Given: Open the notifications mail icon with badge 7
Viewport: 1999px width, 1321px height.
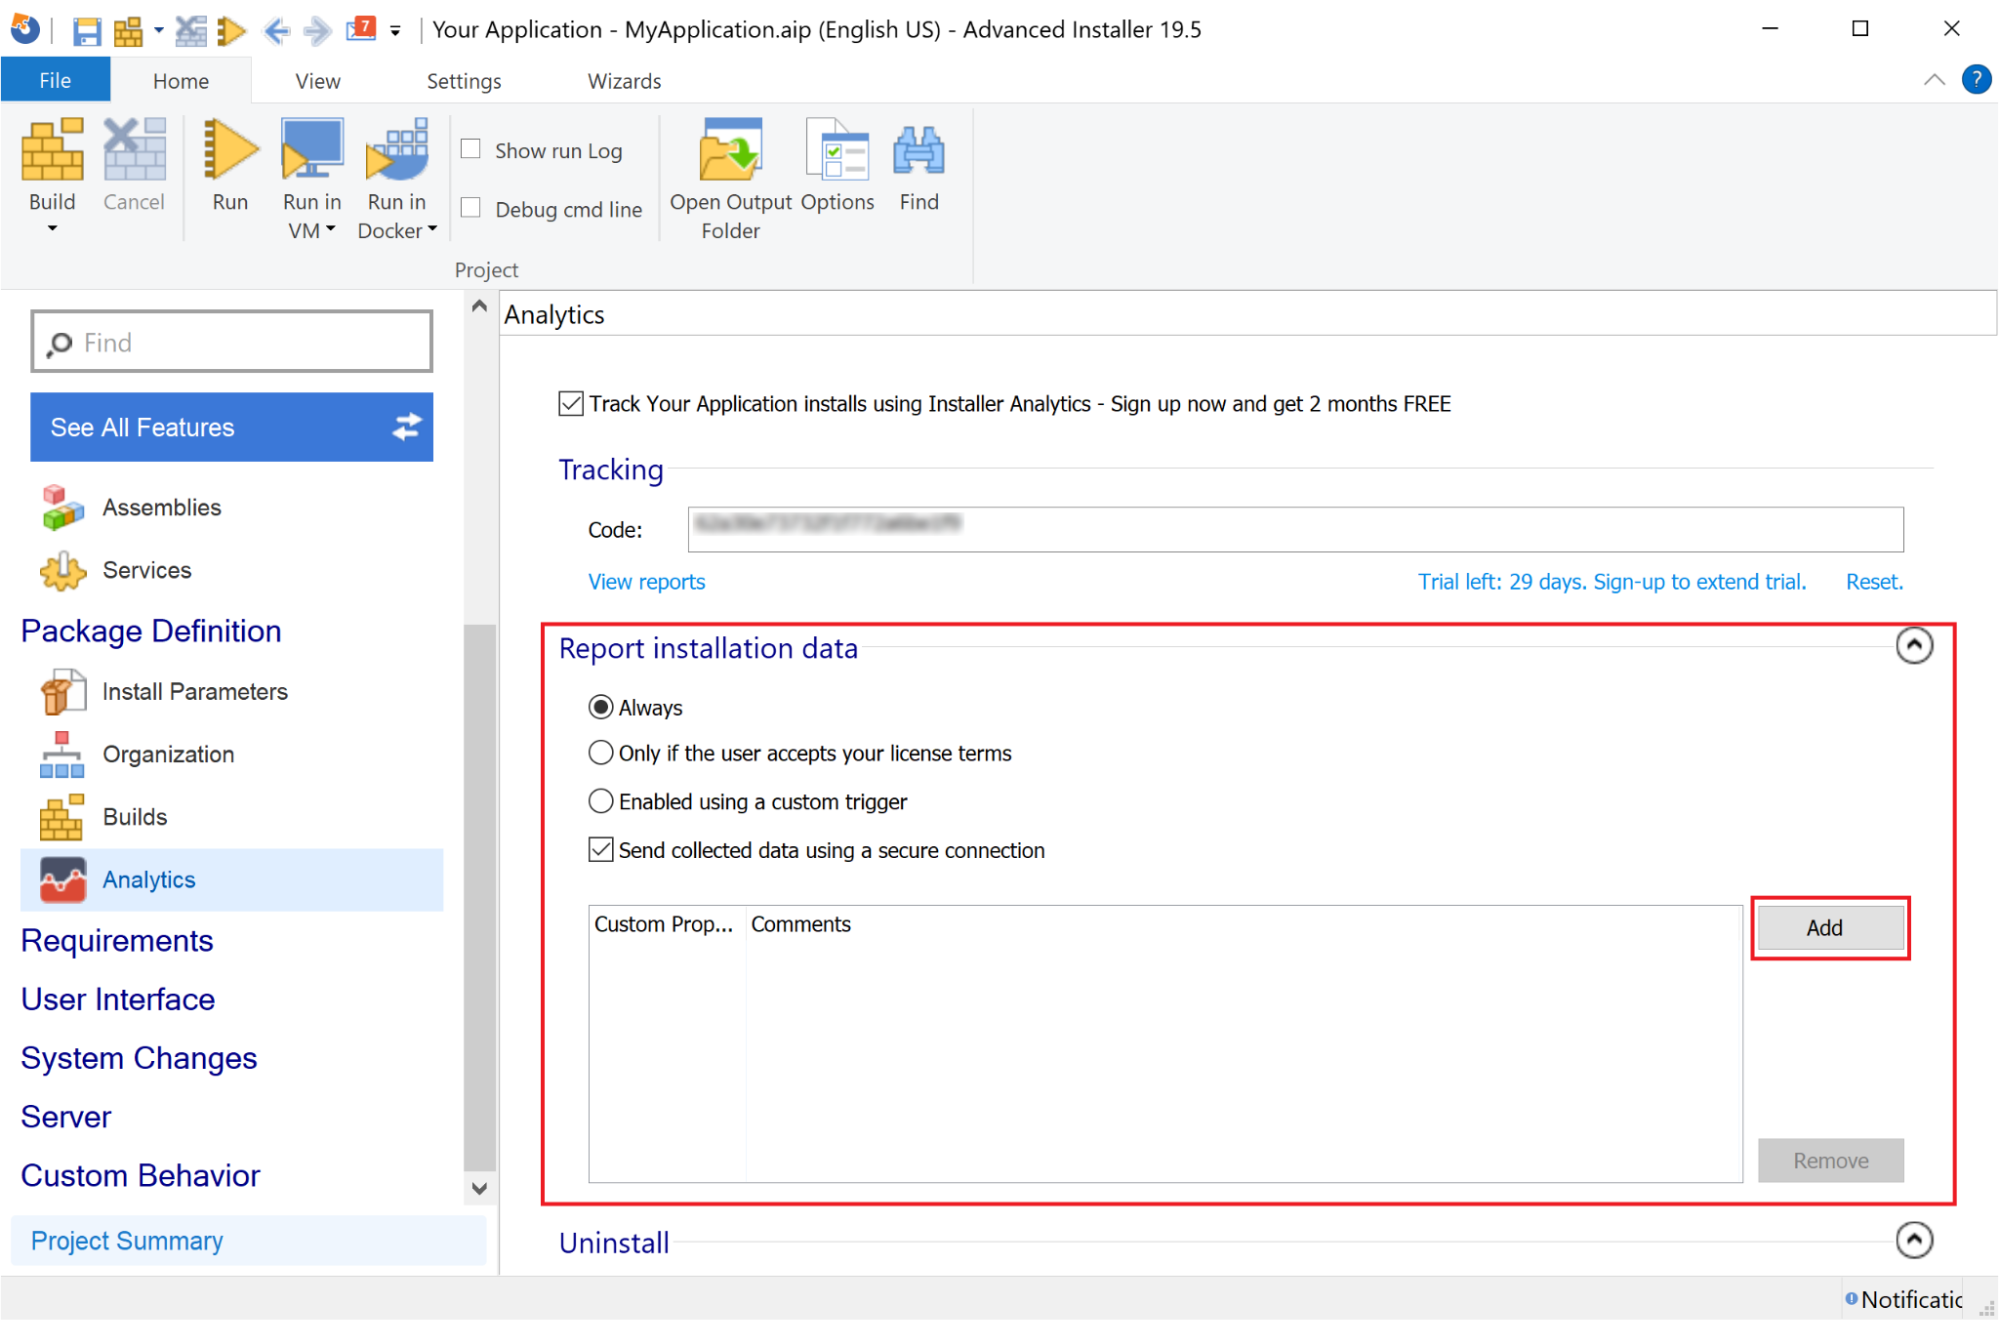Looking at the screenshot, I should tap(361, 29).
